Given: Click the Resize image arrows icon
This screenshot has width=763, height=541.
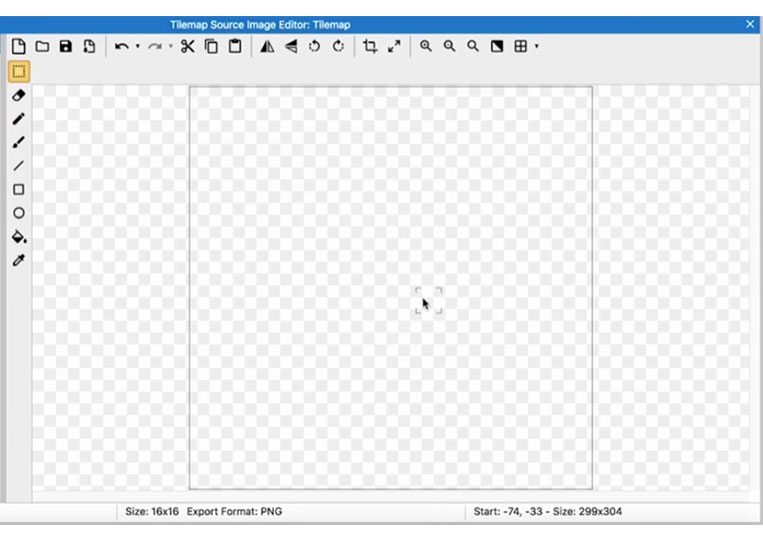Looking at the screenshot, I should click(394, 46).
